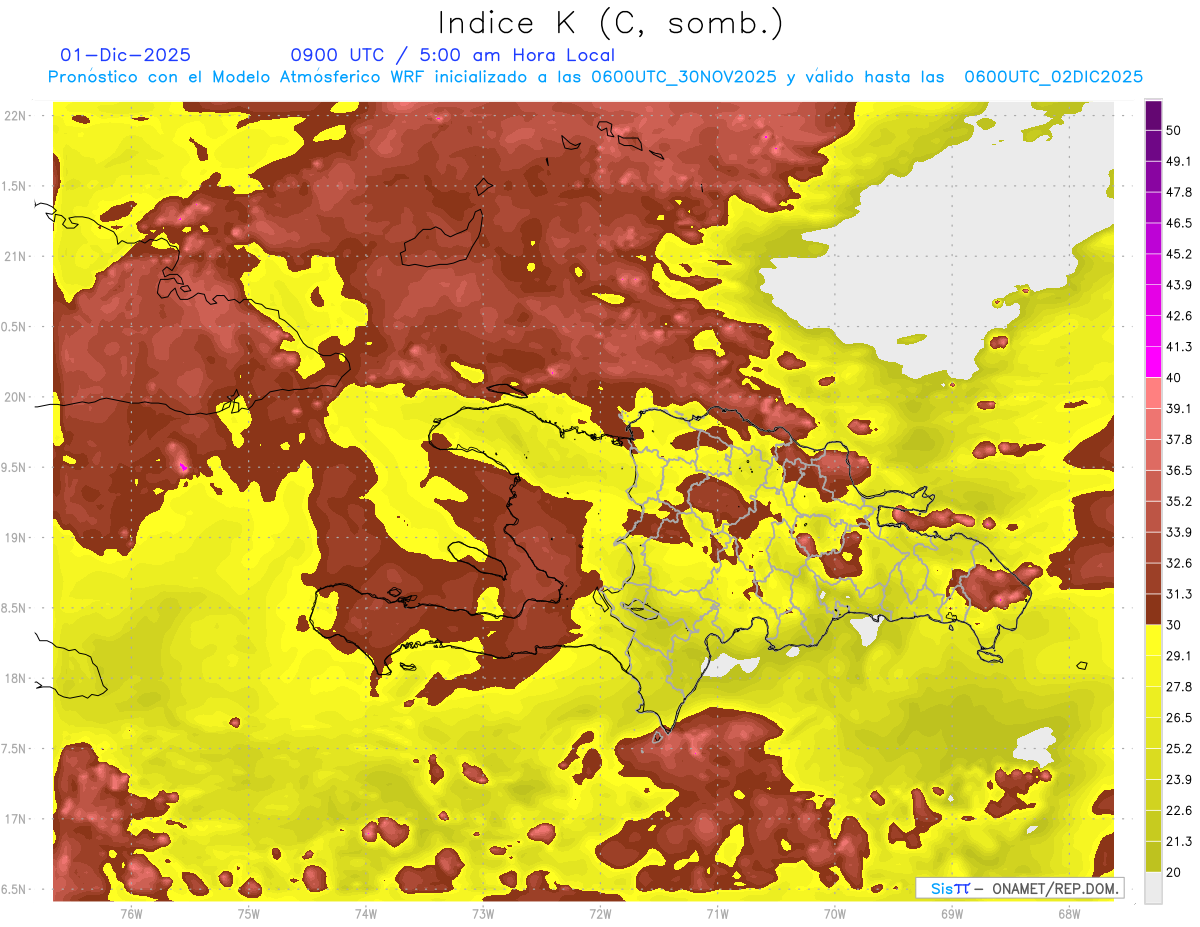Click the '23.9' colorbar value
Viewport: 1200px width, 927px height.
(x=1179, y=779)
